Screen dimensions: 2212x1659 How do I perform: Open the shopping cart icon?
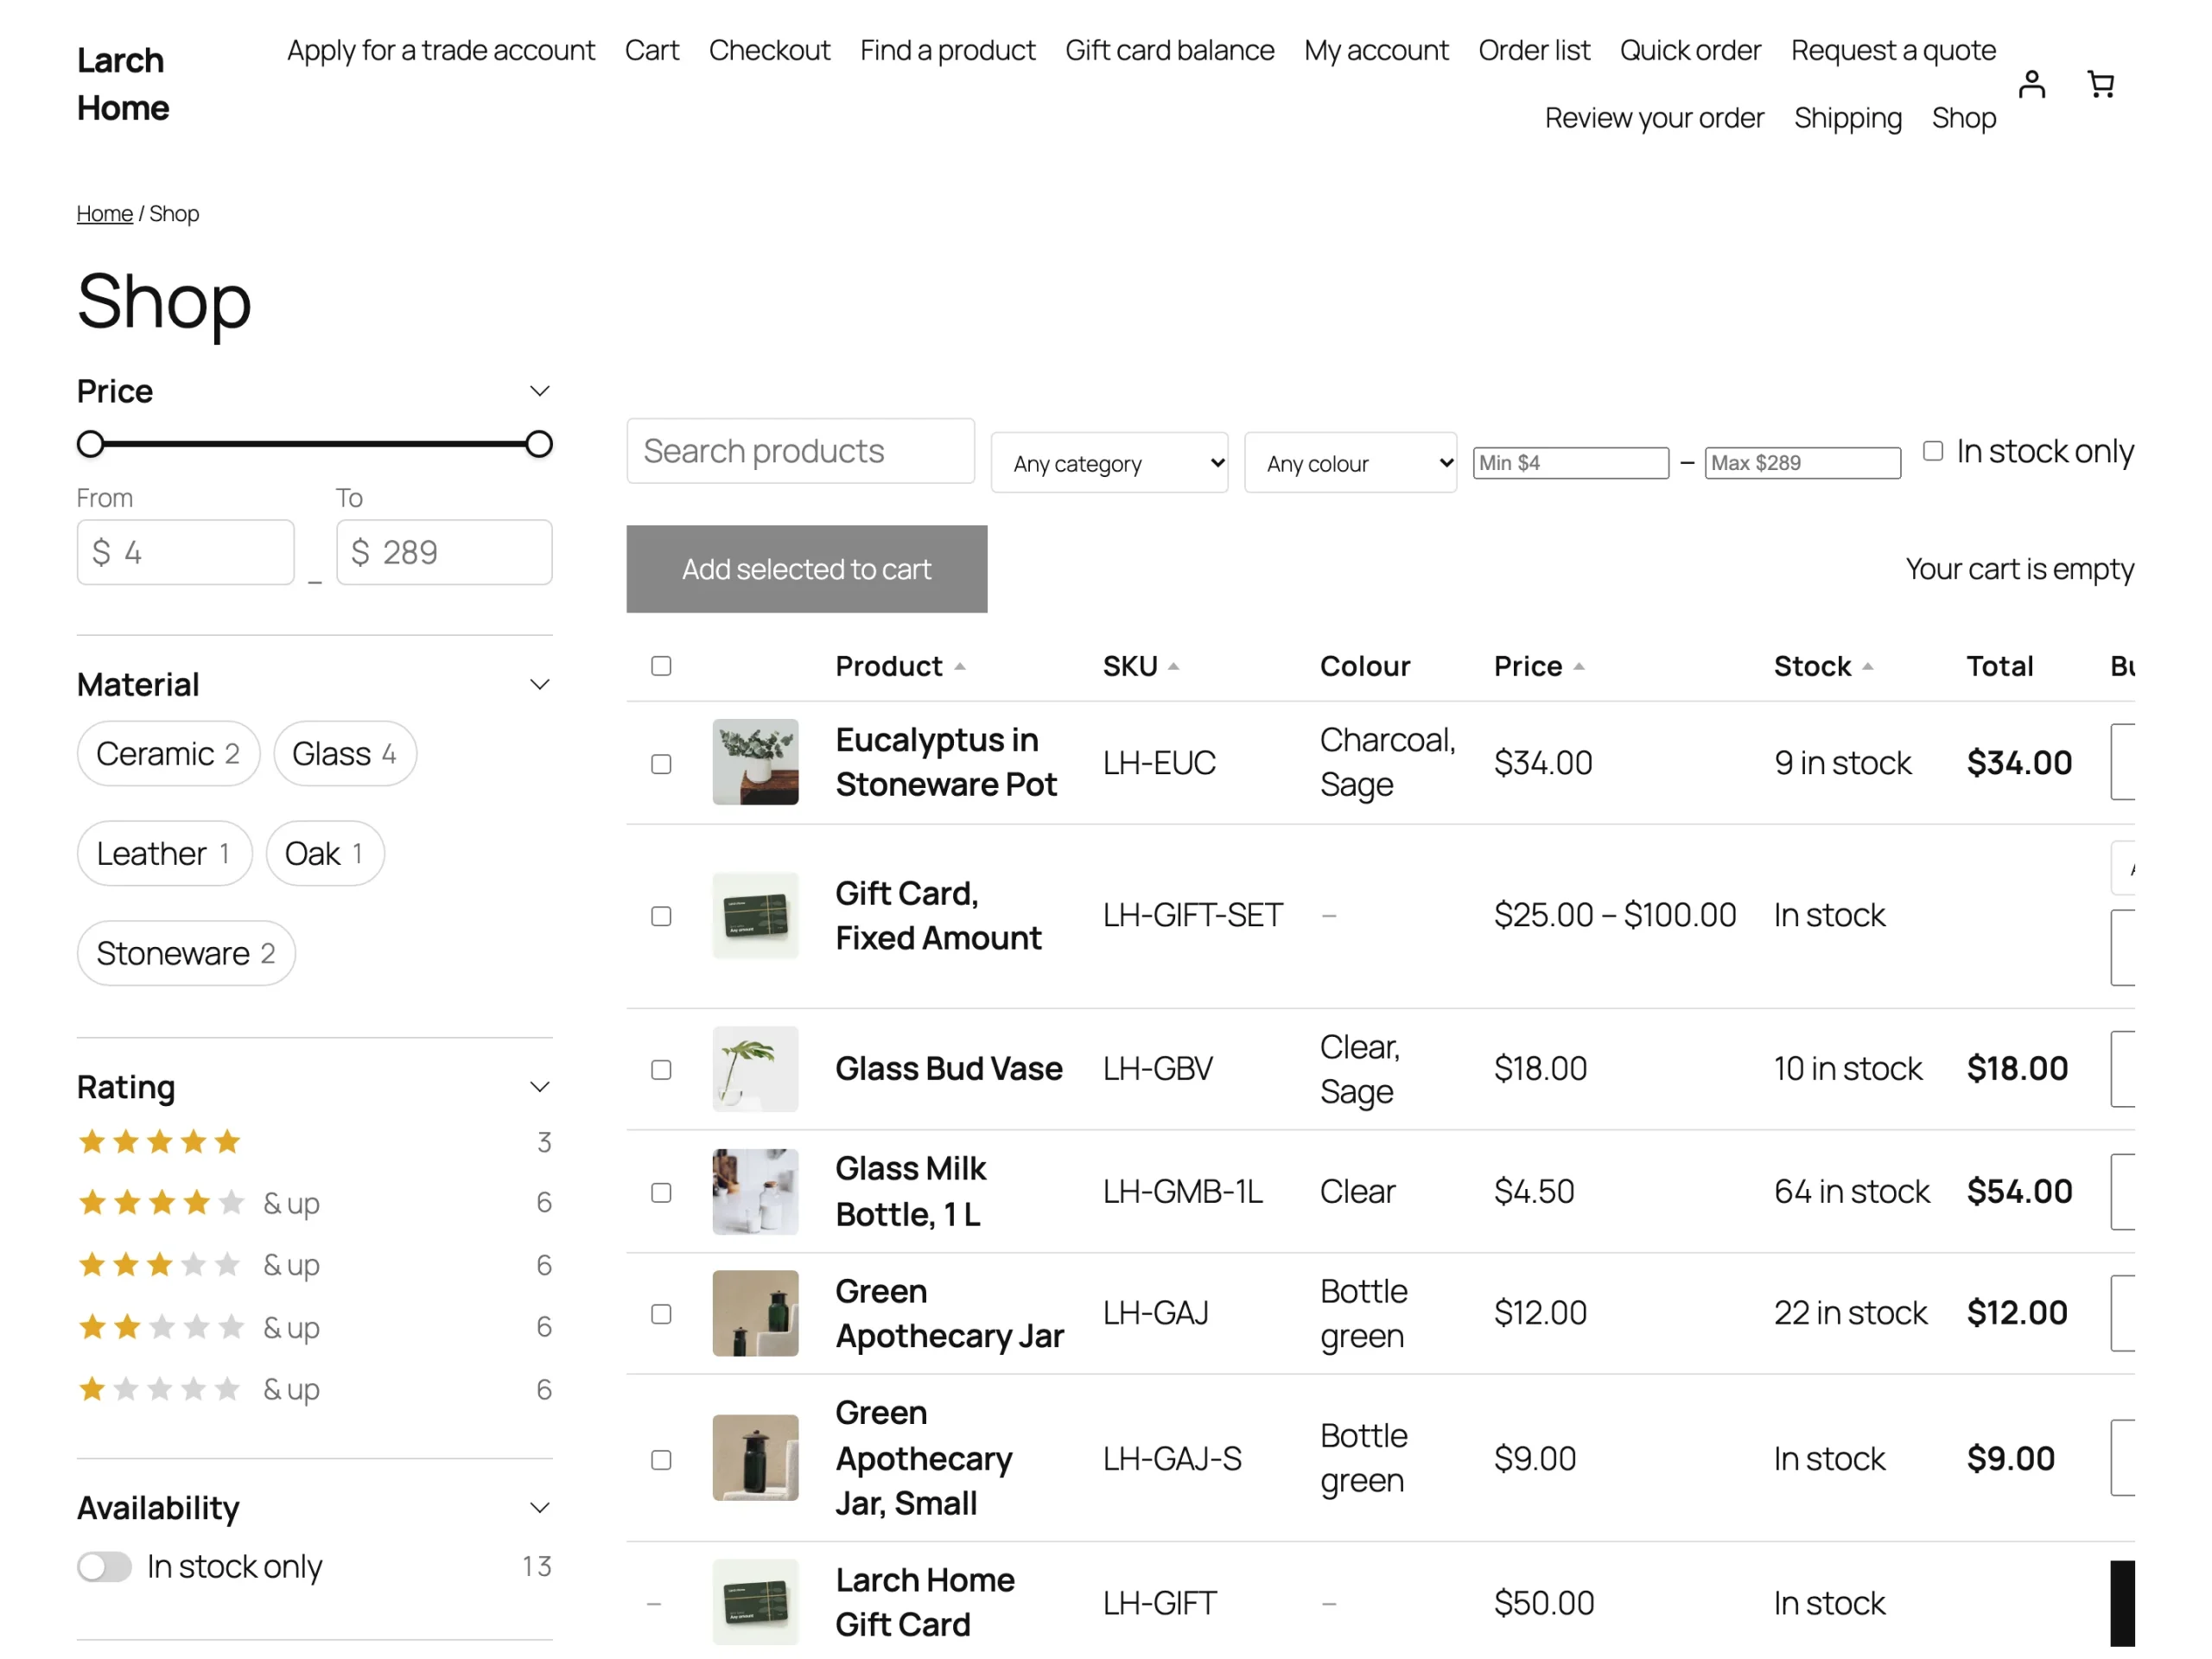tap(2100, 84)
